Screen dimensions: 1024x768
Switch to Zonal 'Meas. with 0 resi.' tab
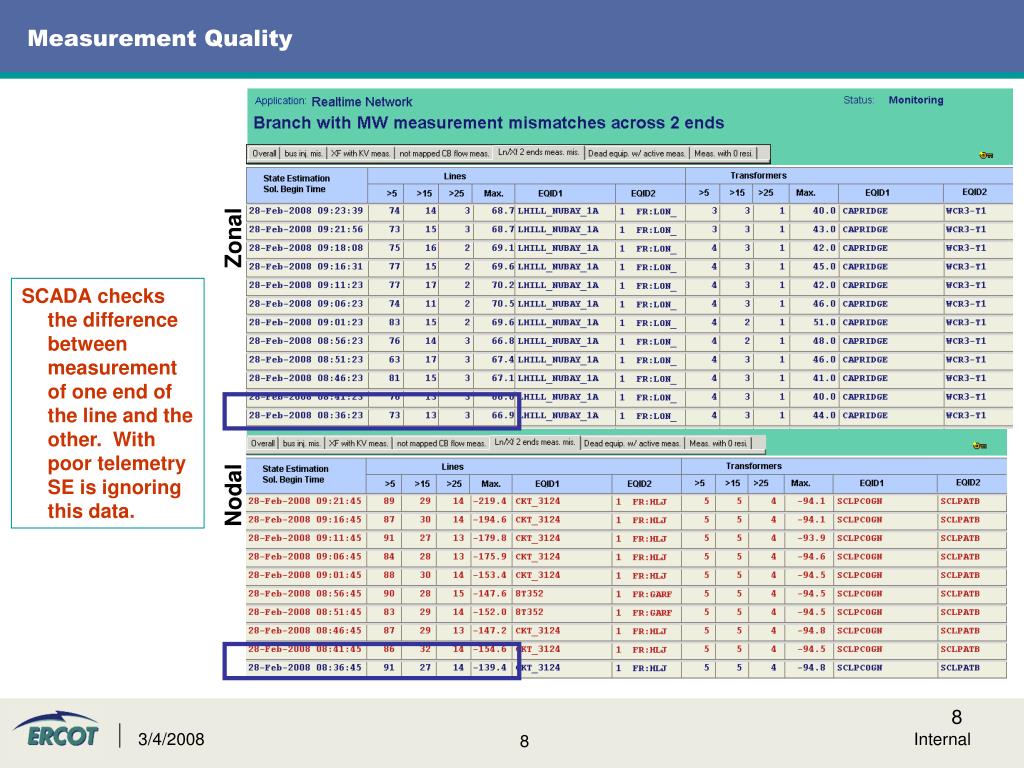coord(724,153)
